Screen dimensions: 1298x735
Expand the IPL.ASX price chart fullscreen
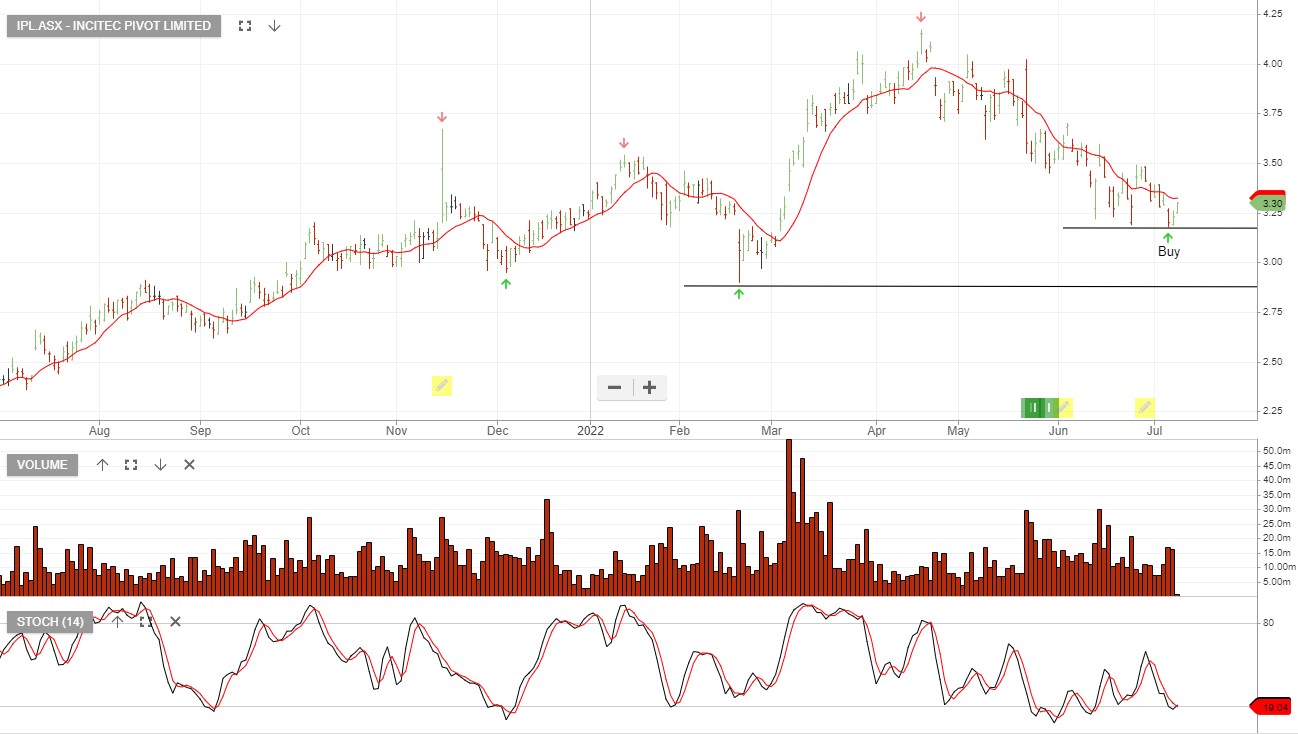tap(245, 26)
